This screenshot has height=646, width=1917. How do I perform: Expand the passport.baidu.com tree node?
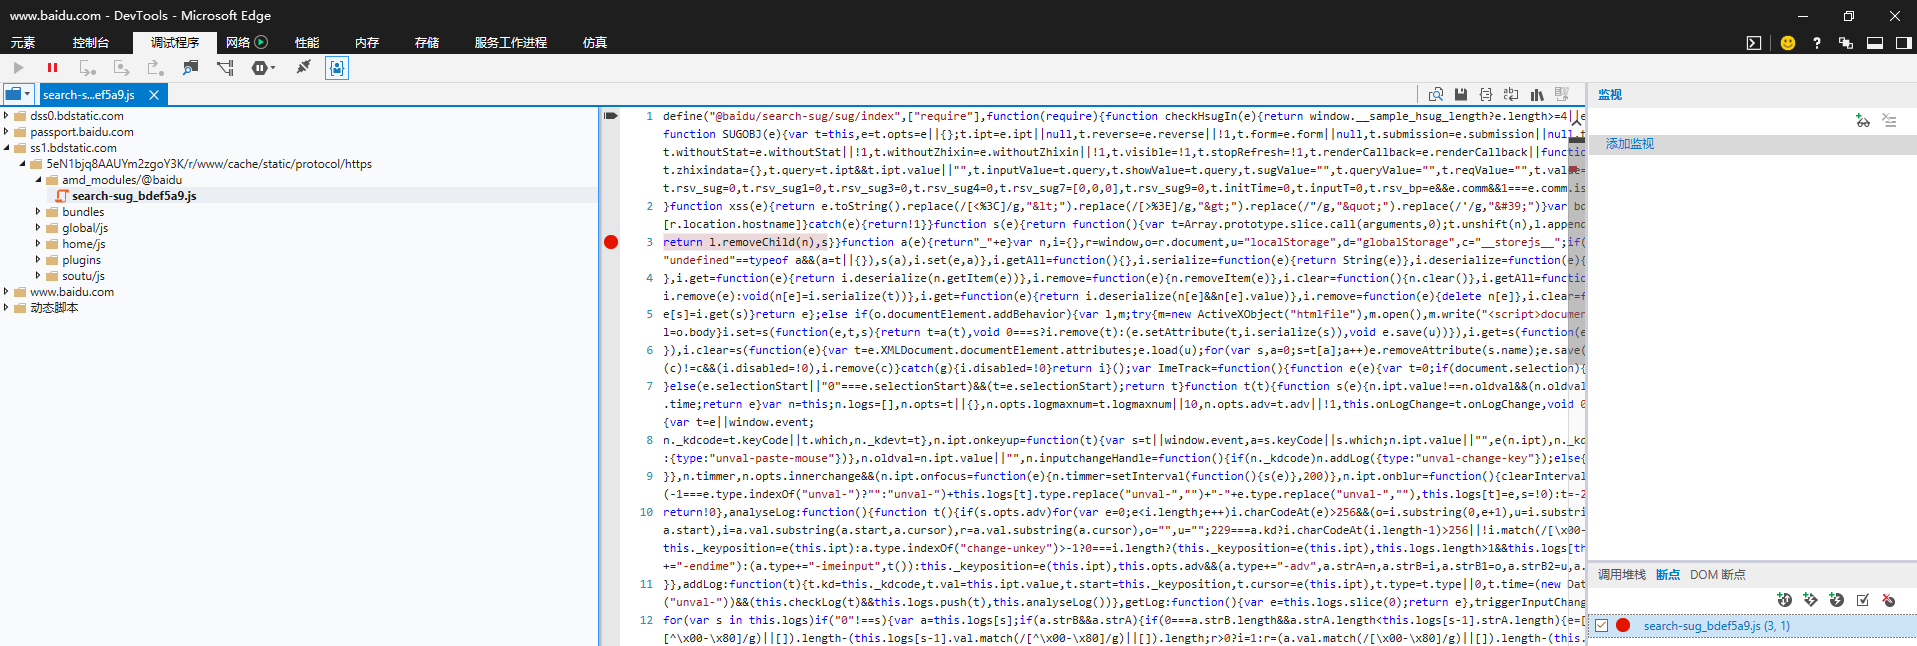[6, 132]
